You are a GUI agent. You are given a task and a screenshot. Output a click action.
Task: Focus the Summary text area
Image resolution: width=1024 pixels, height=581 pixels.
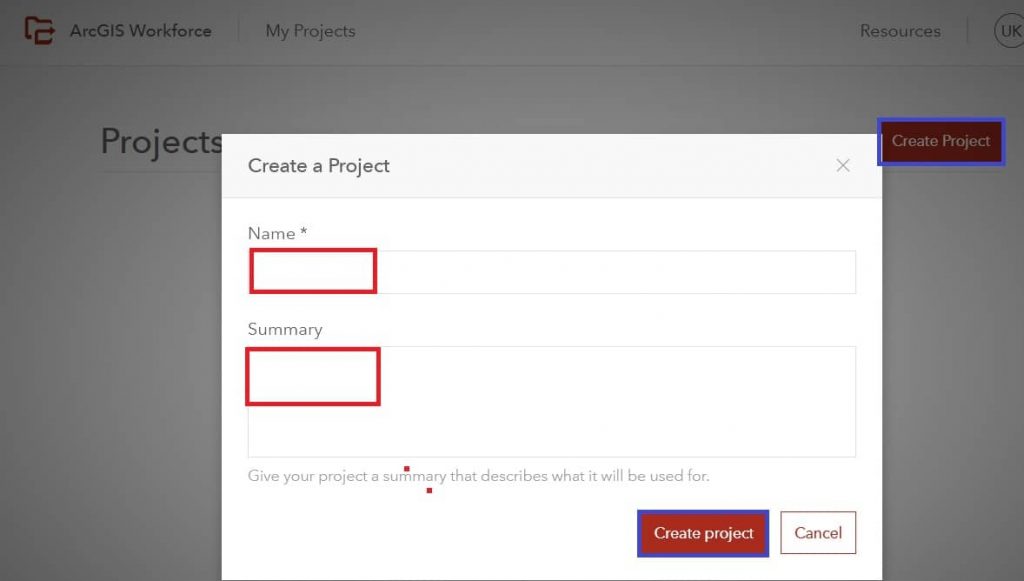552,401
